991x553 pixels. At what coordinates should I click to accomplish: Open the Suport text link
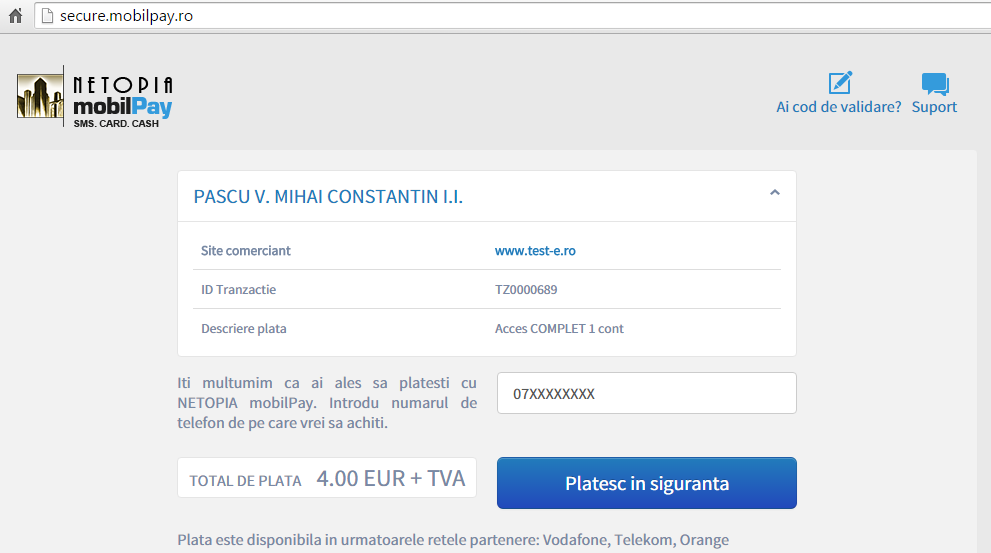click(x=934, y=107)
